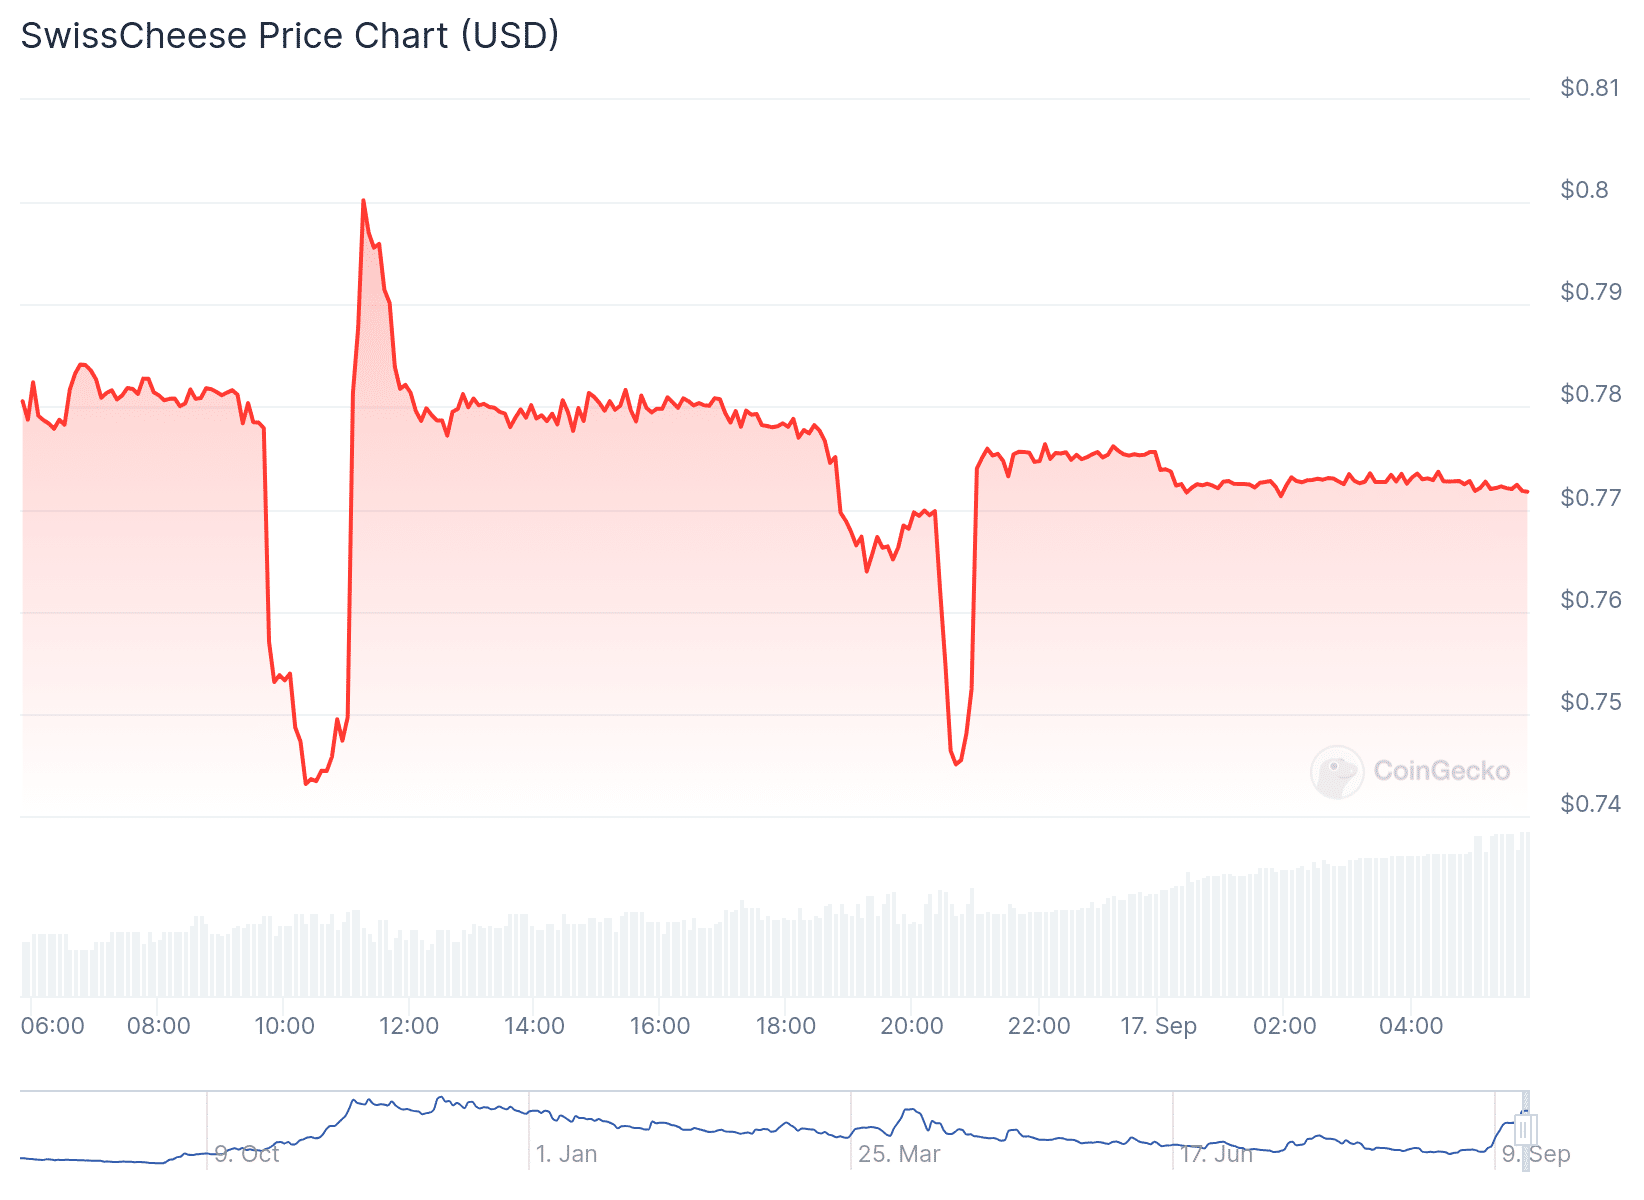Click 1. Jan in the navigator timeline
This screenshot has height=1200, width=1644.
click(x=566, y=1154)
